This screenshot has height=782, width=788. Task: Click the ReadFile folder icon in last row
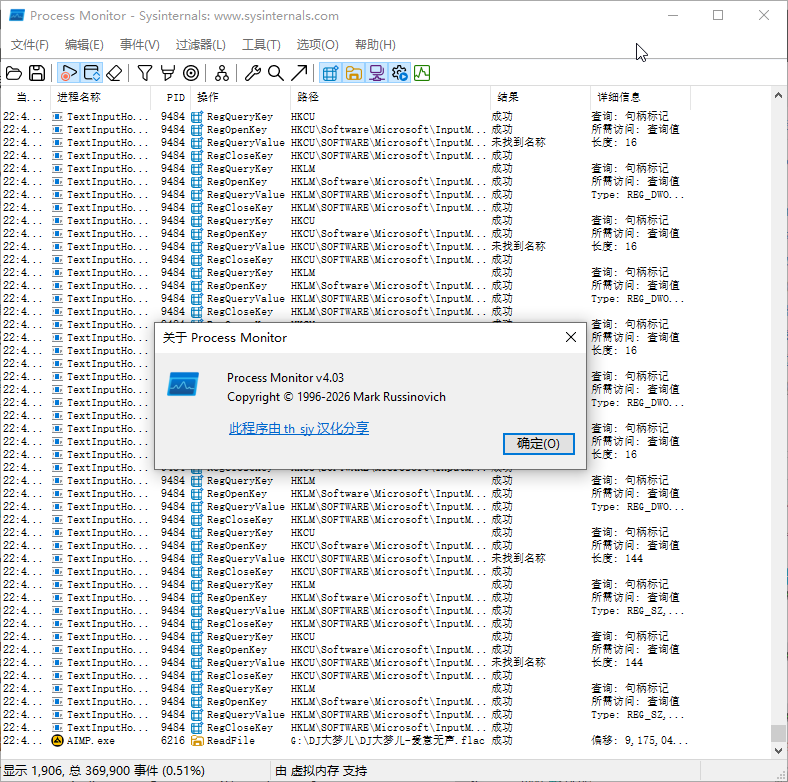(x=197, y=741)
